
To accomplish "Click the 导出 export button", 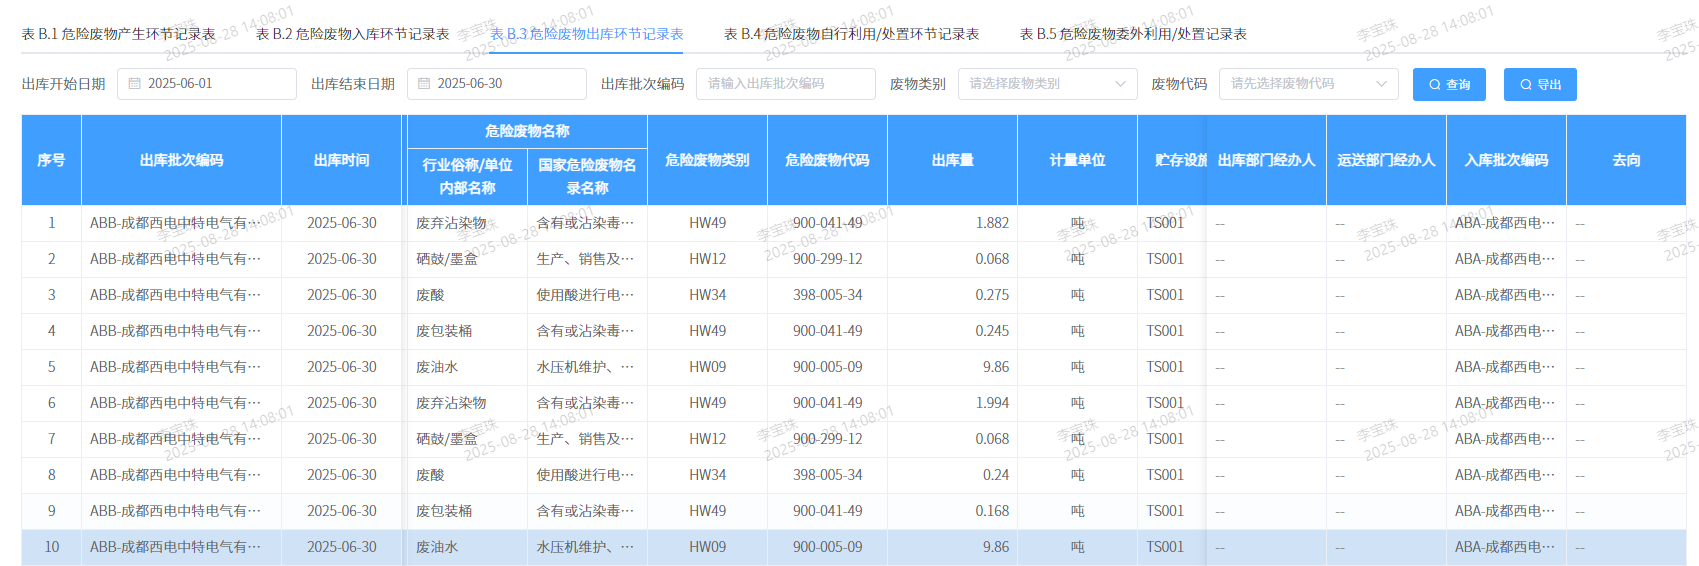I will [1540, 85].
